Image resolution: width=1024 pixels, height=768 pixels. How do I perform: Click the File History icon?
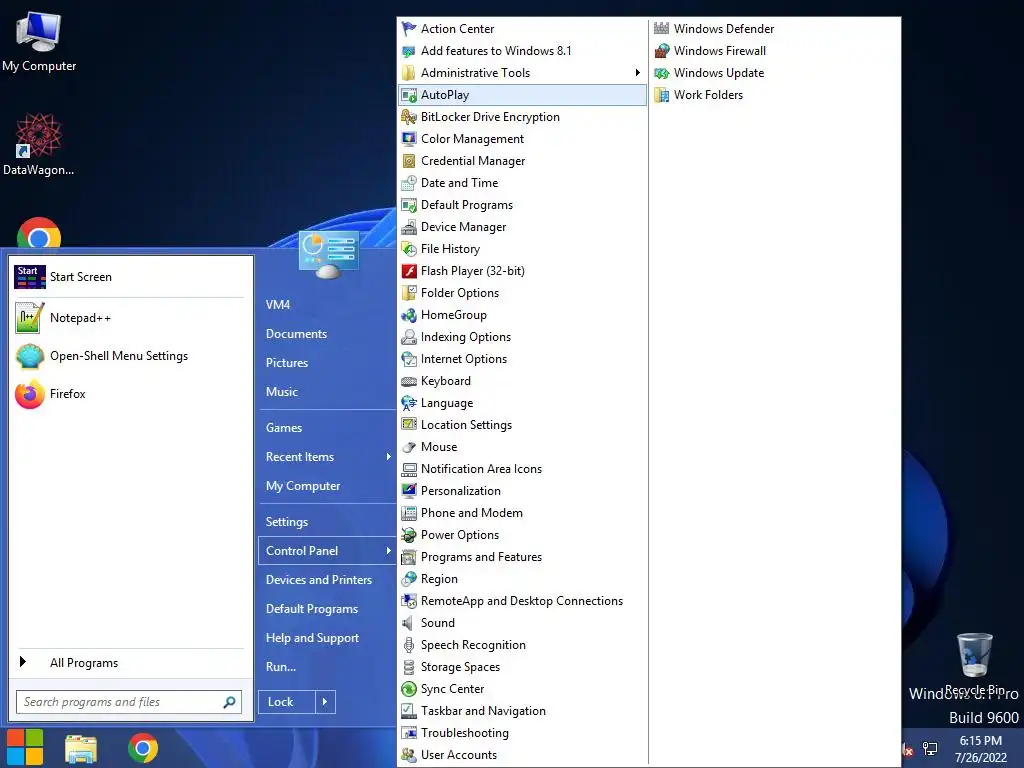click(409, 249)
